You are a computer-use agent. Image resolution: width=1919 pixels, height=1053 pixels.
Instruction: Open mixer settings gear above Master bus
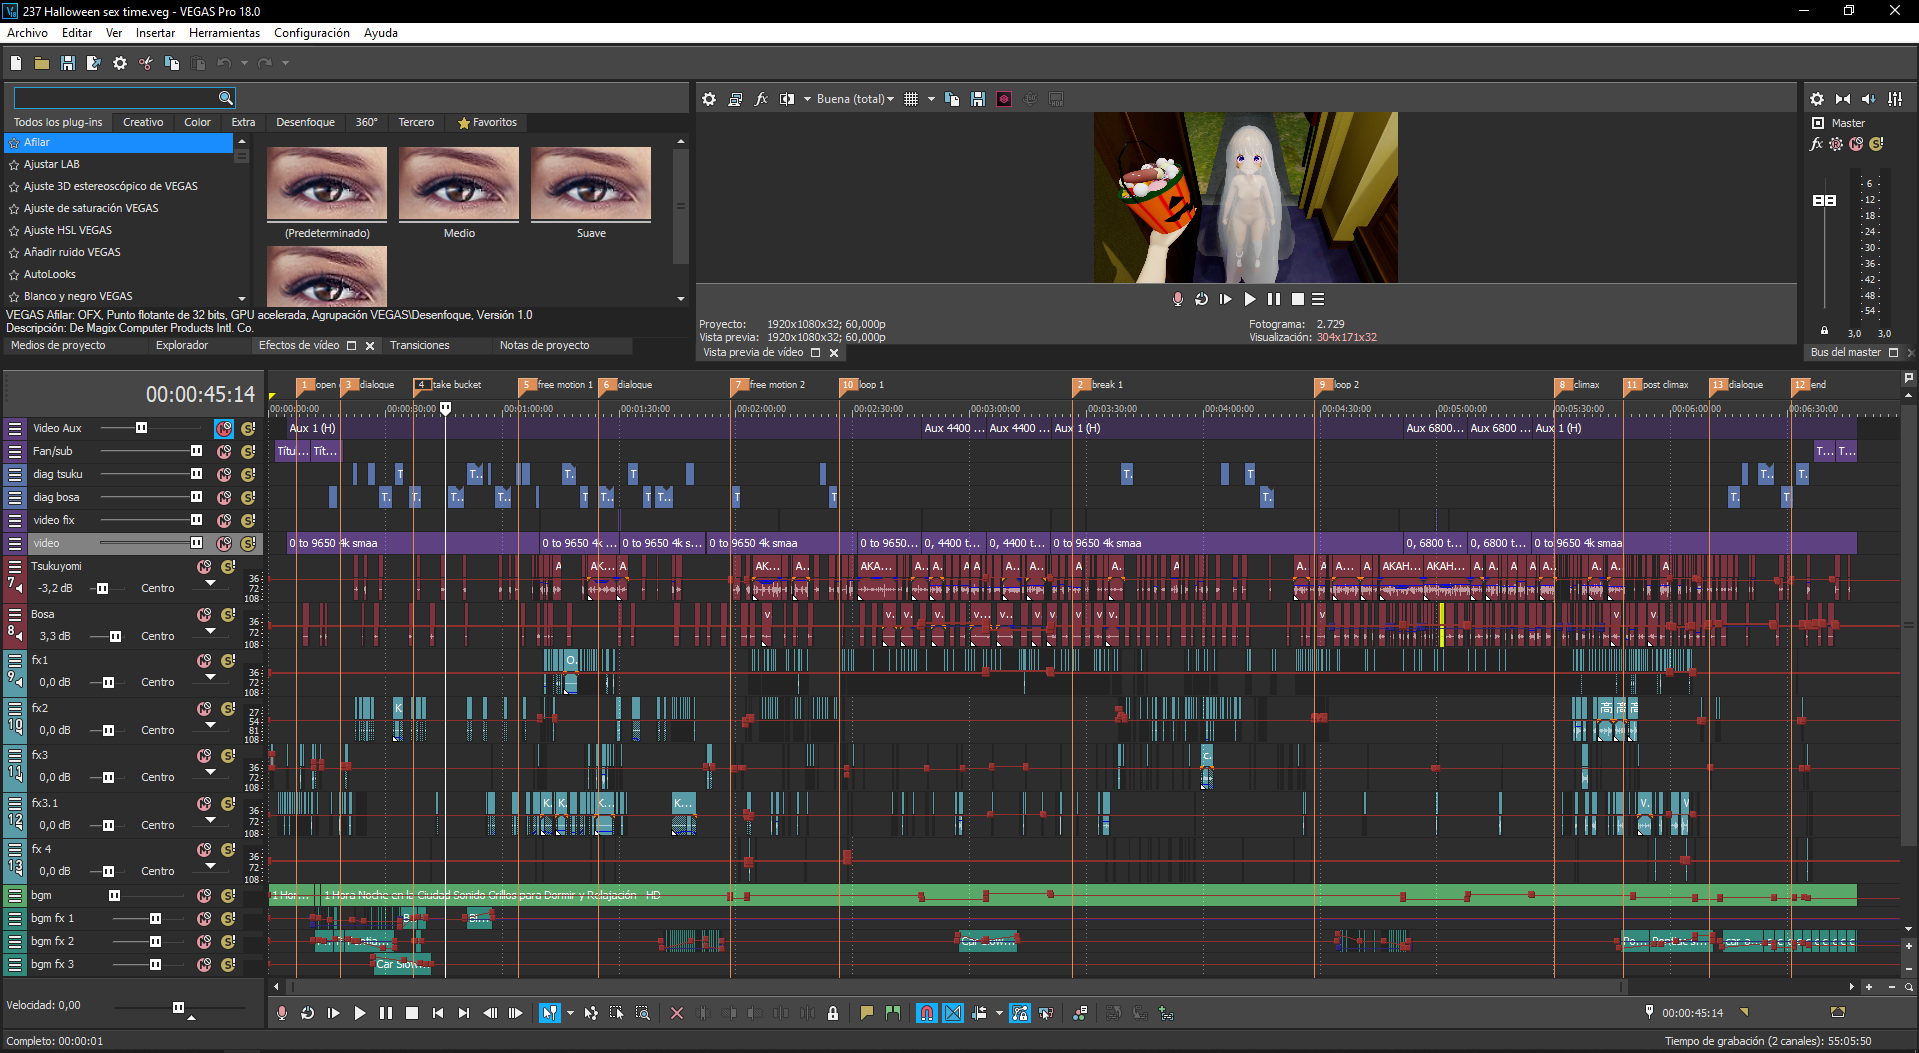tap(1817, 99)
